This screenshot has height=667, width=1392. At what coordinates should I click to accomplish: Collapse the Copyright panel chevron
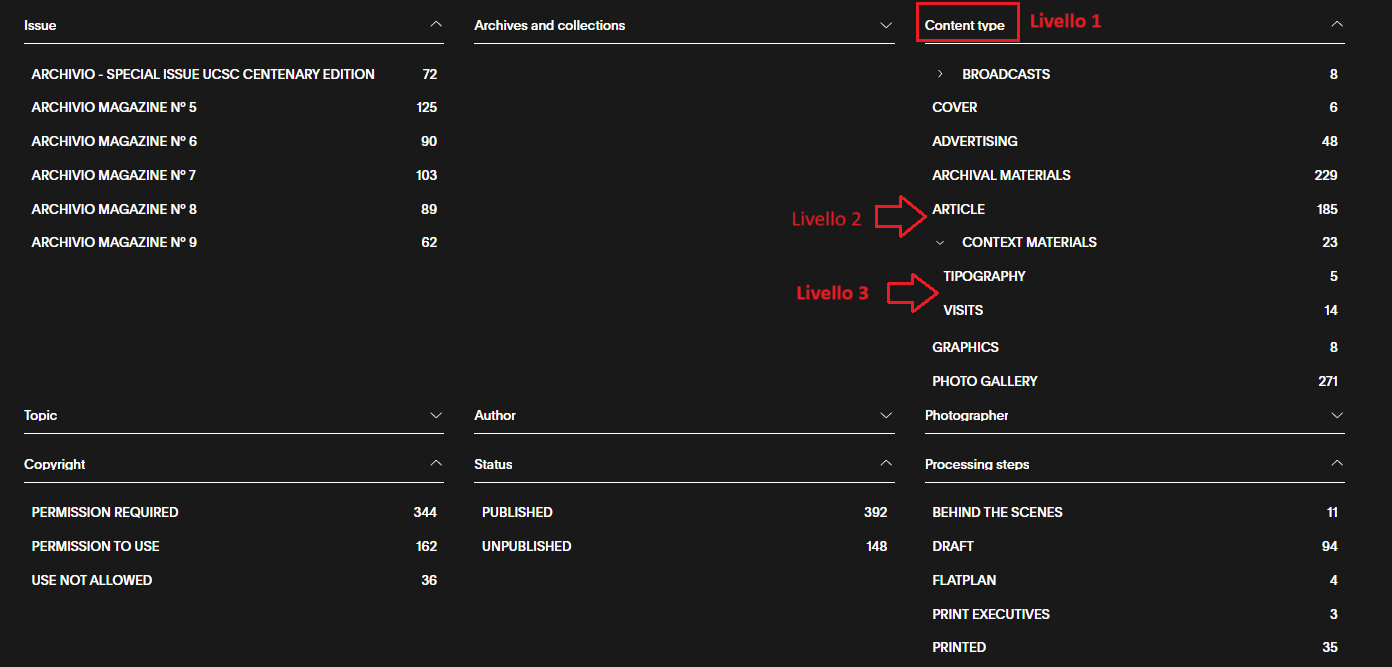[435, 464]
